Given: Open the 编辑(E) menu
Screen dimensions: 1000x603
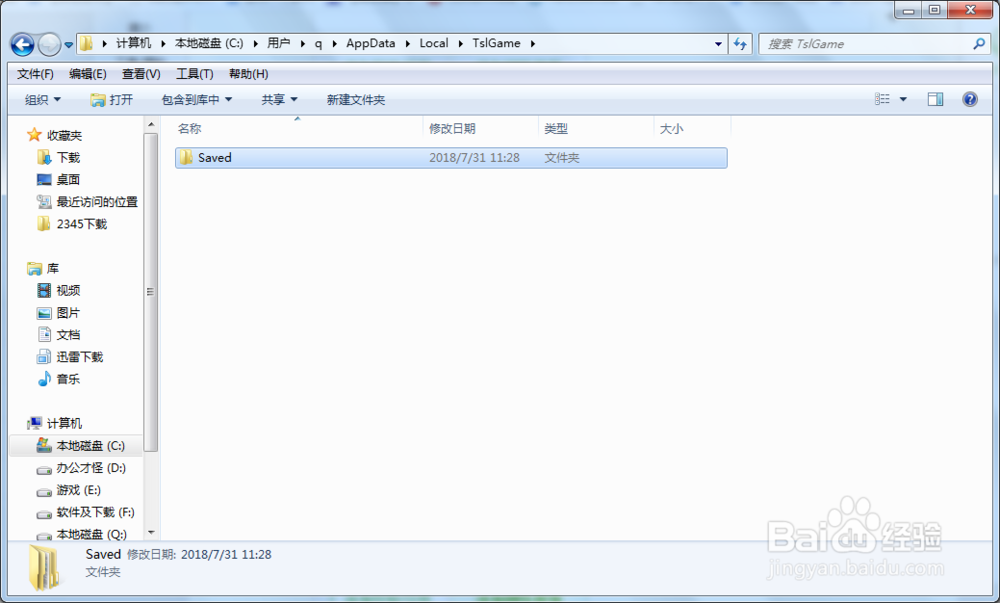Looking at the screenshot, I should [87, 74].
